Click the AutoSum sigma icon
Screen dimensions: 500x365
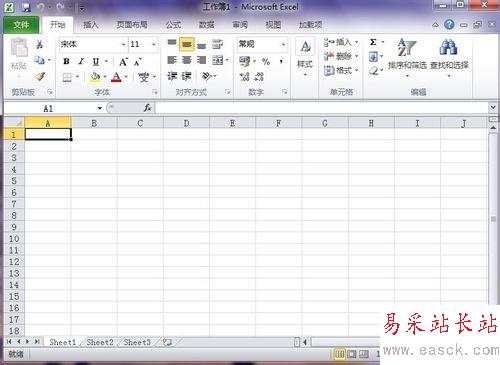(373, 42)
